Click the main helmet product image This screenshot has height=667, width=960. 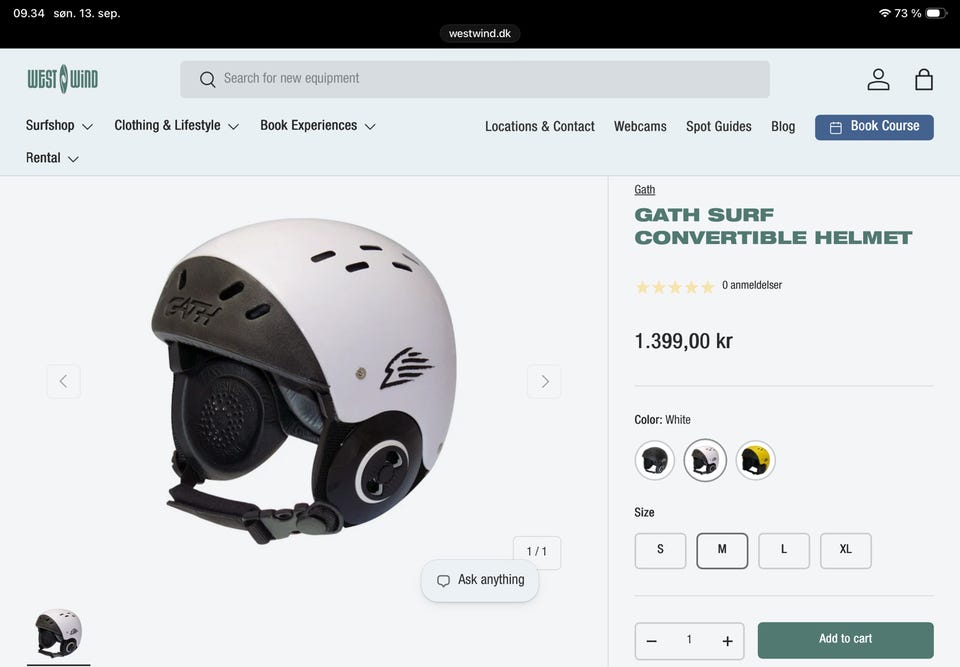point(304,381)
